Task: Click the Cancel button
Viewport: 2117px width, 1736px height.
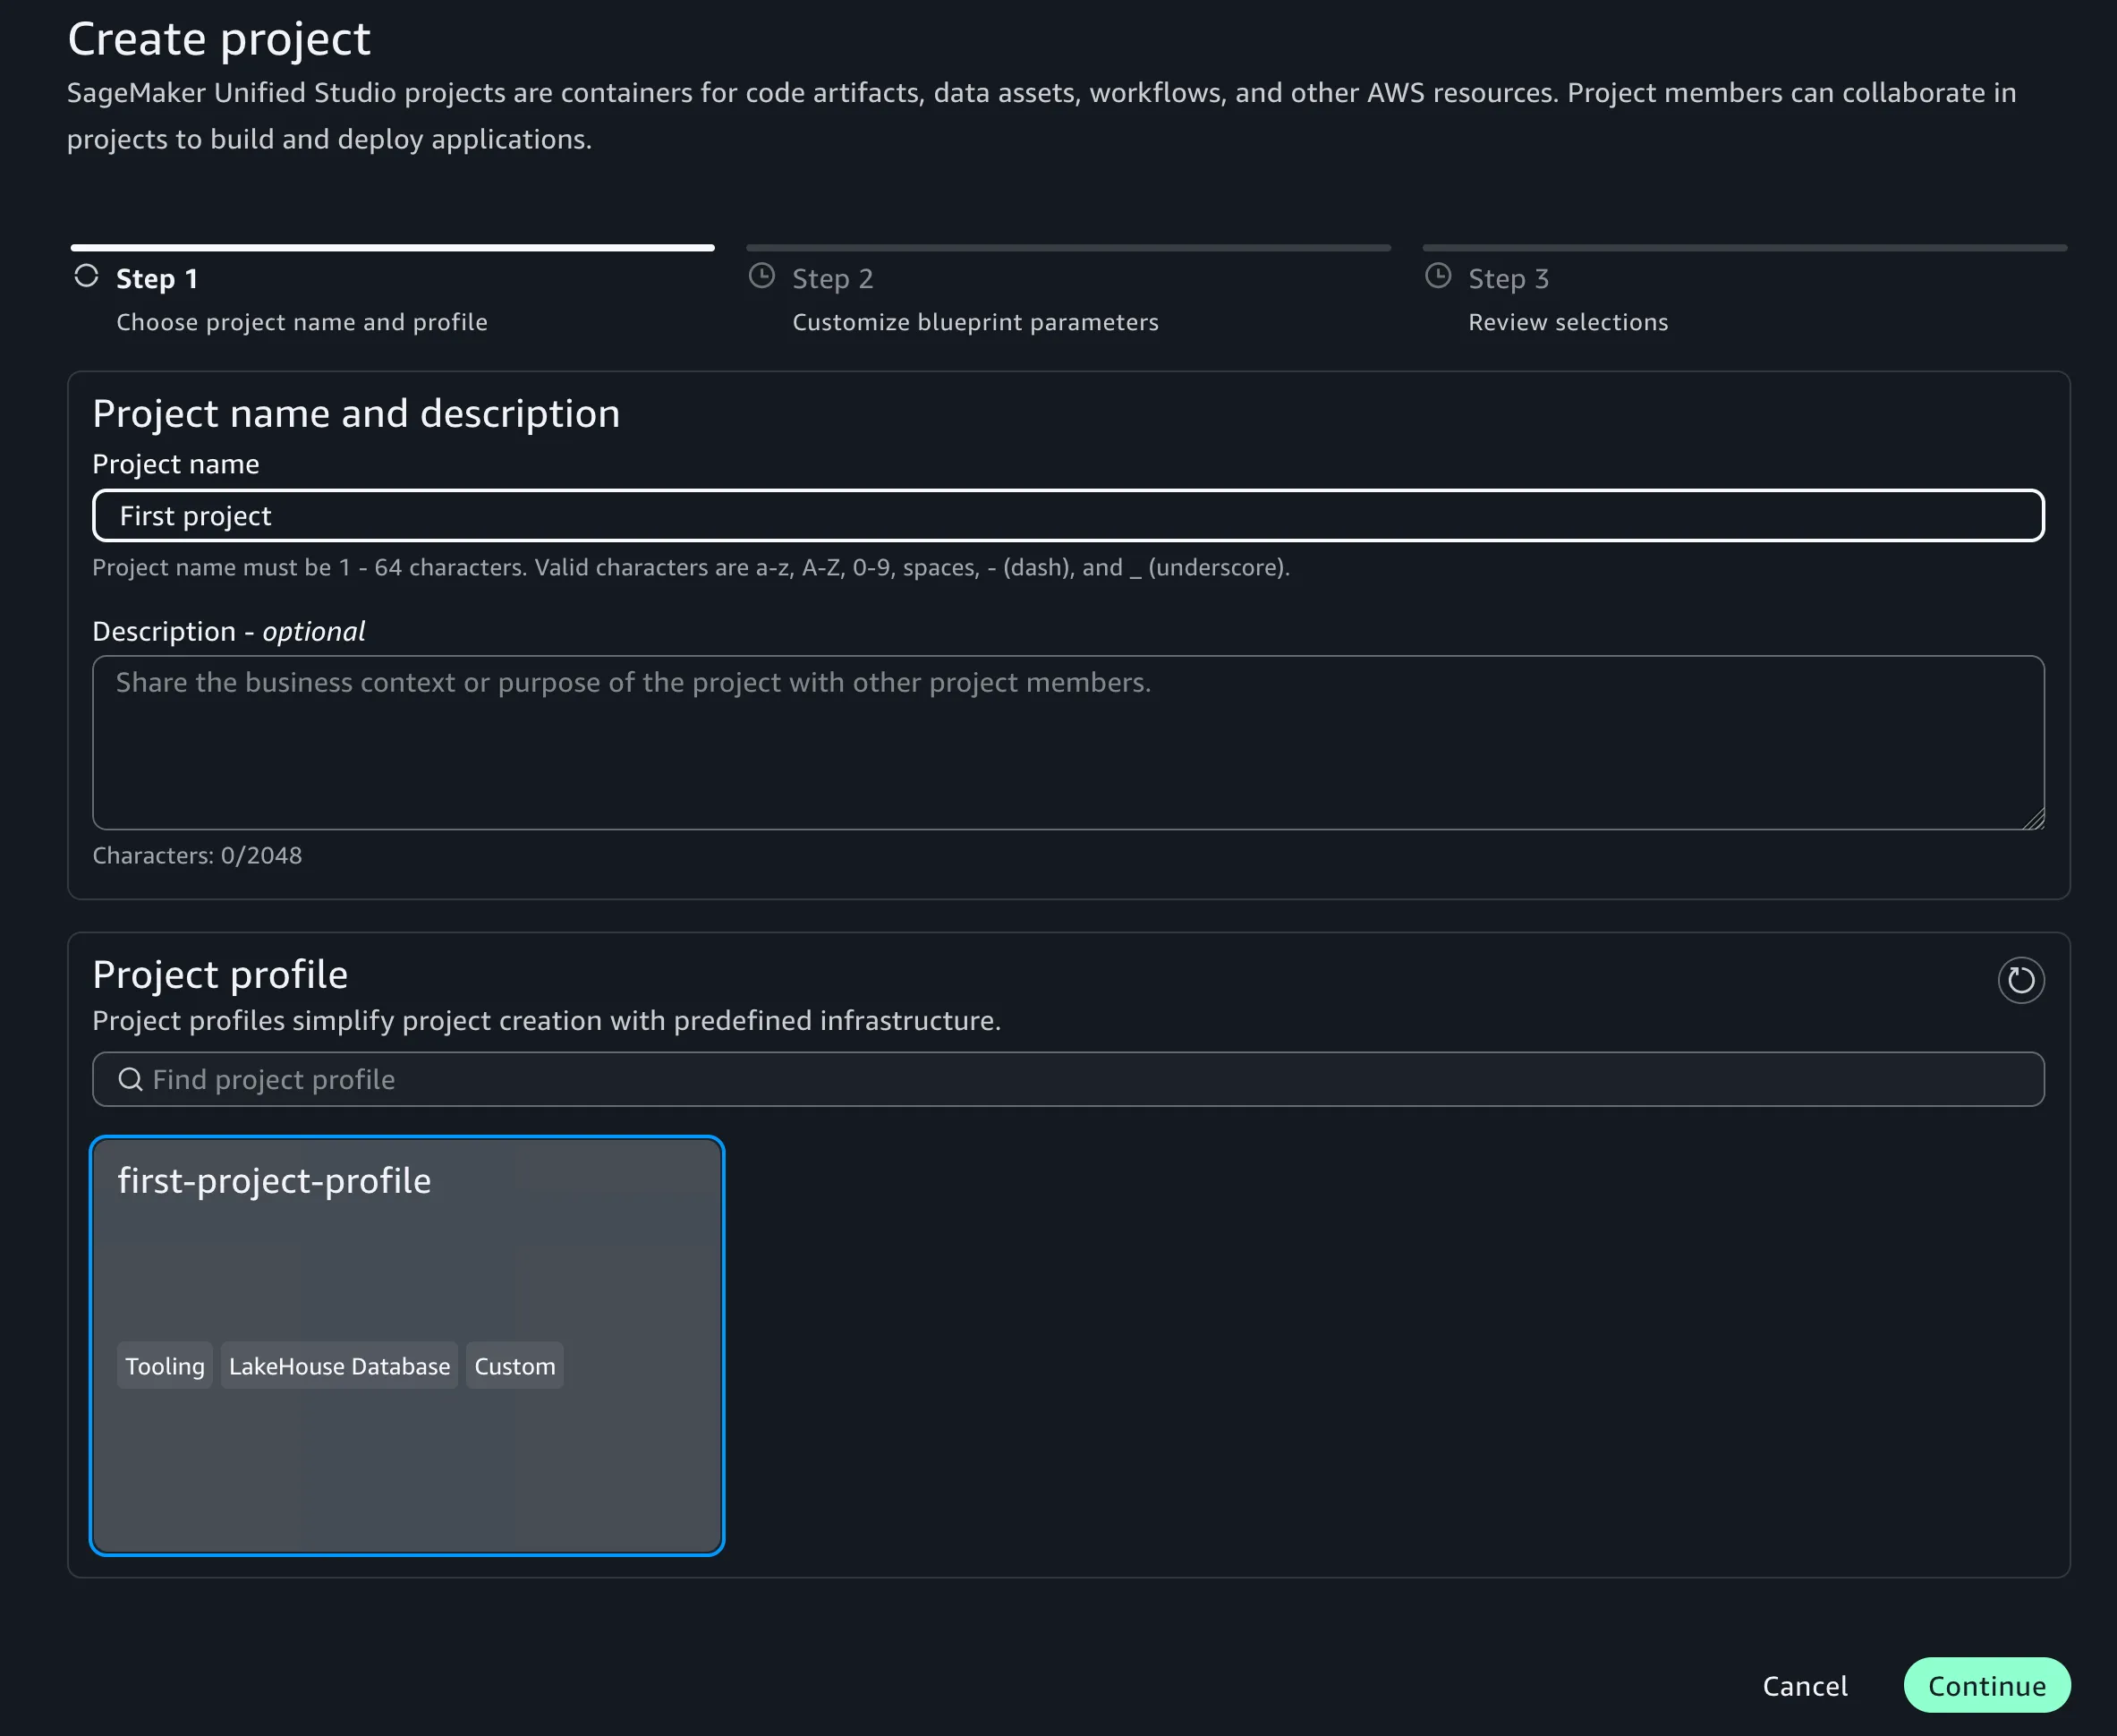Action: pos(1804,1686)
